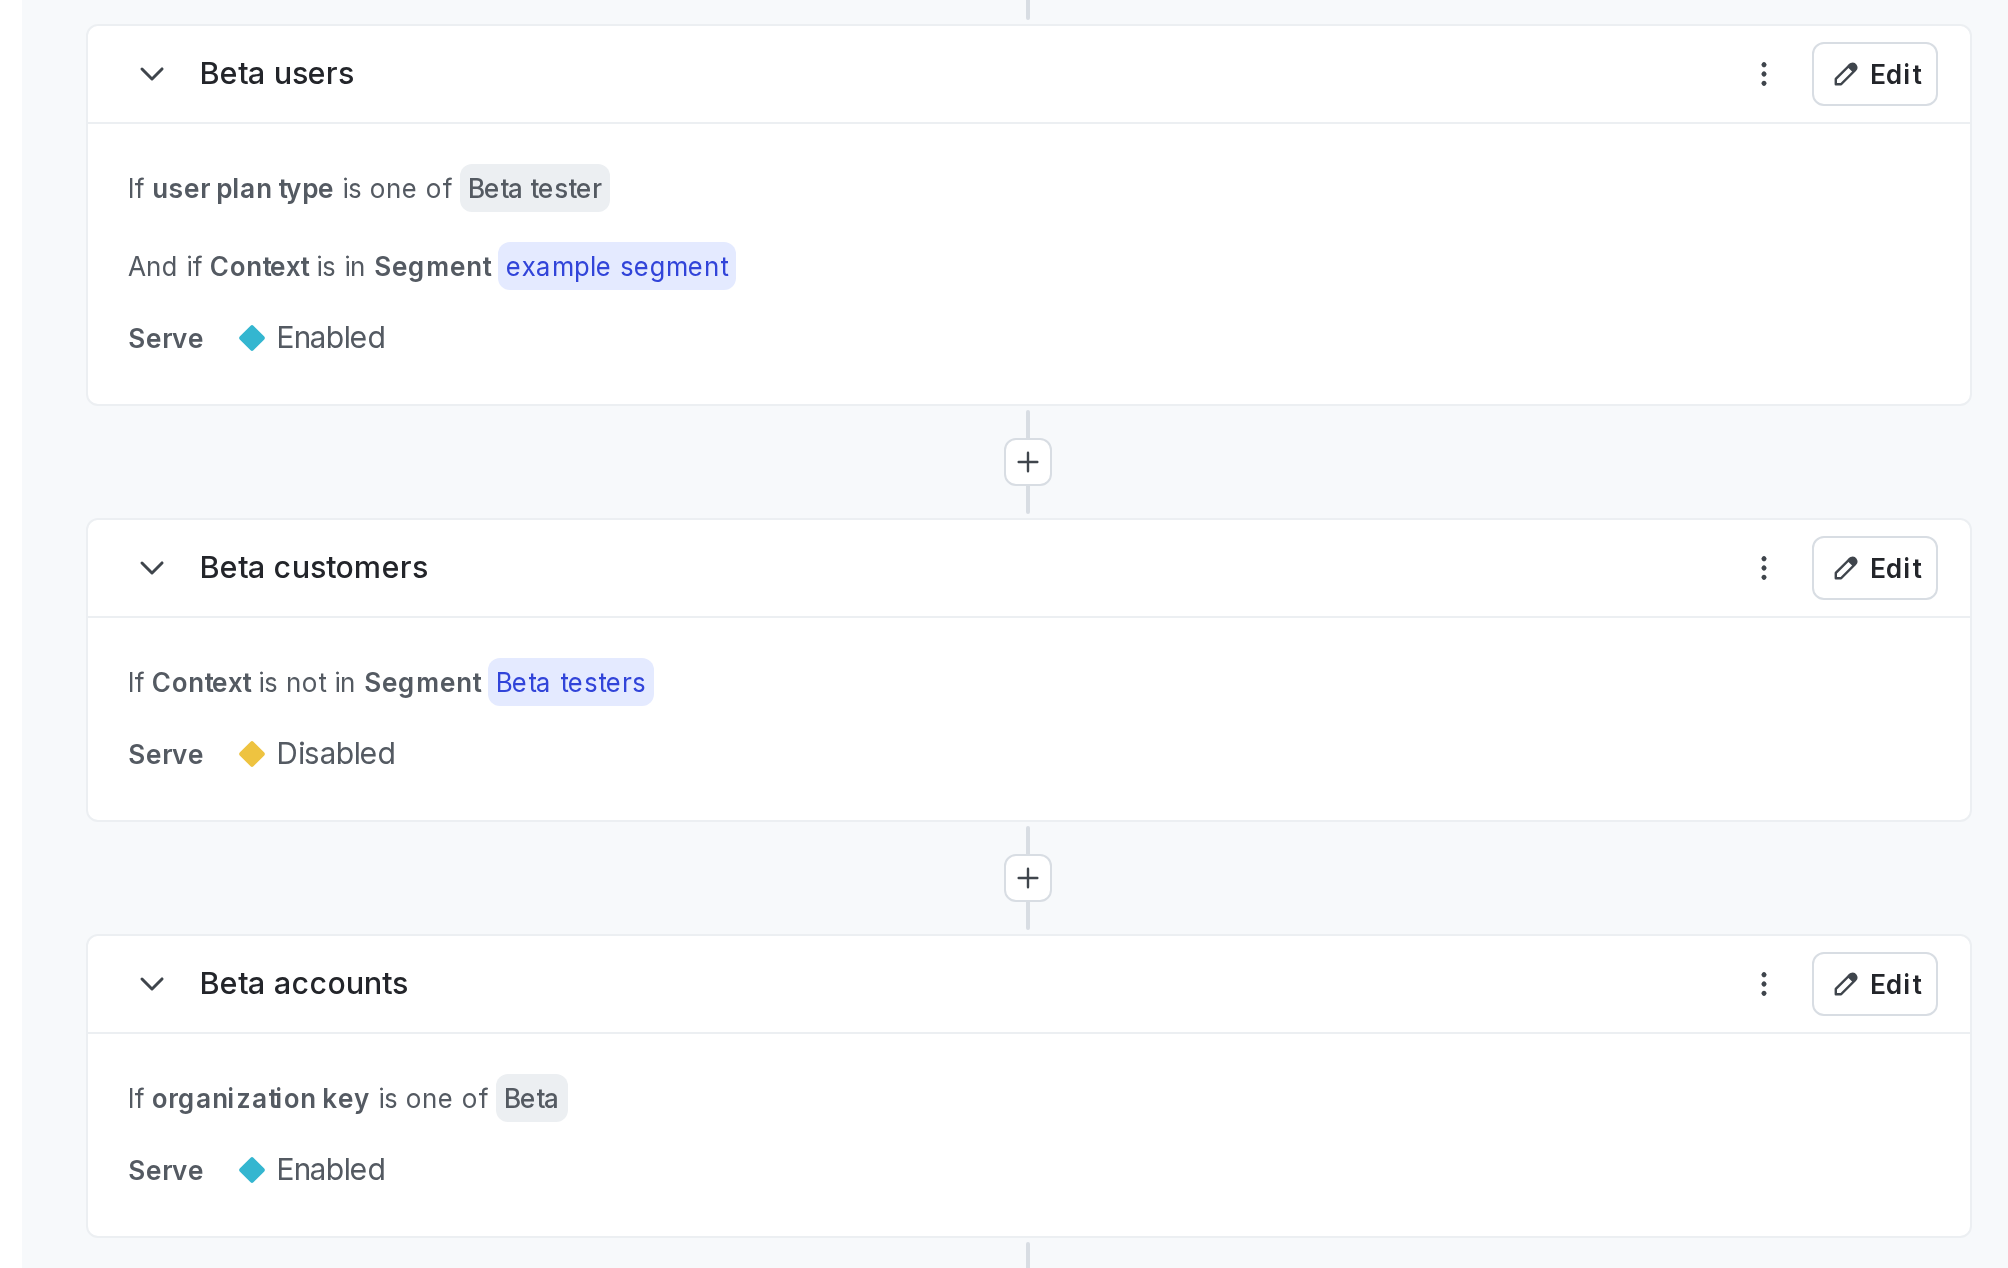
Task: Click the Beta tester value chip
Action: [x=535, y=189]
